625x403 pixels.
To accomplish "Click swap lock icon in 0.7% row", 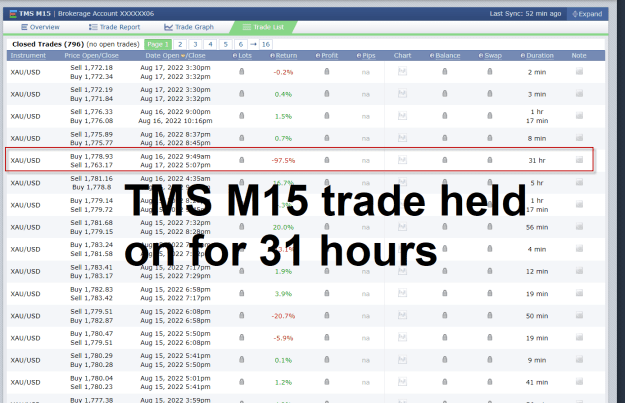I will tap(490, 138).
